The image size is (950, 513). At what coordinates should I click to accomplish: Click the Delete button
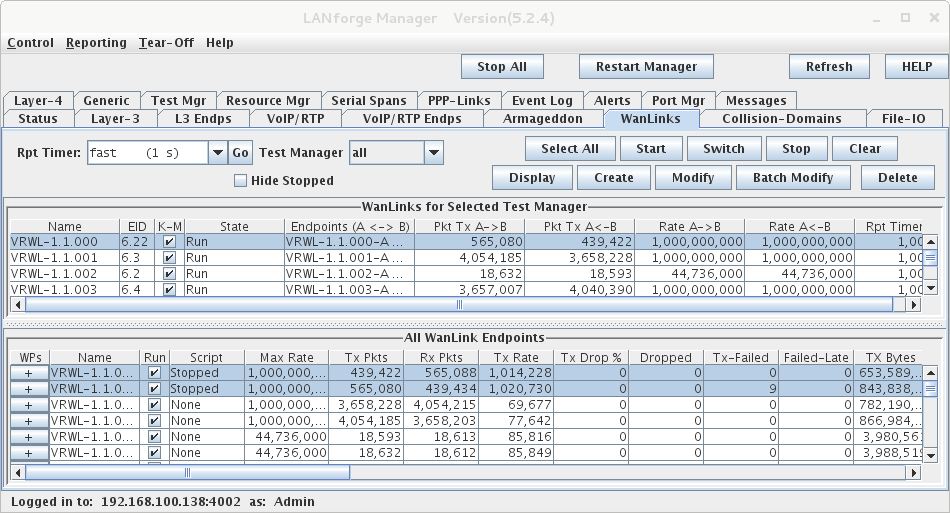[897, 177]
